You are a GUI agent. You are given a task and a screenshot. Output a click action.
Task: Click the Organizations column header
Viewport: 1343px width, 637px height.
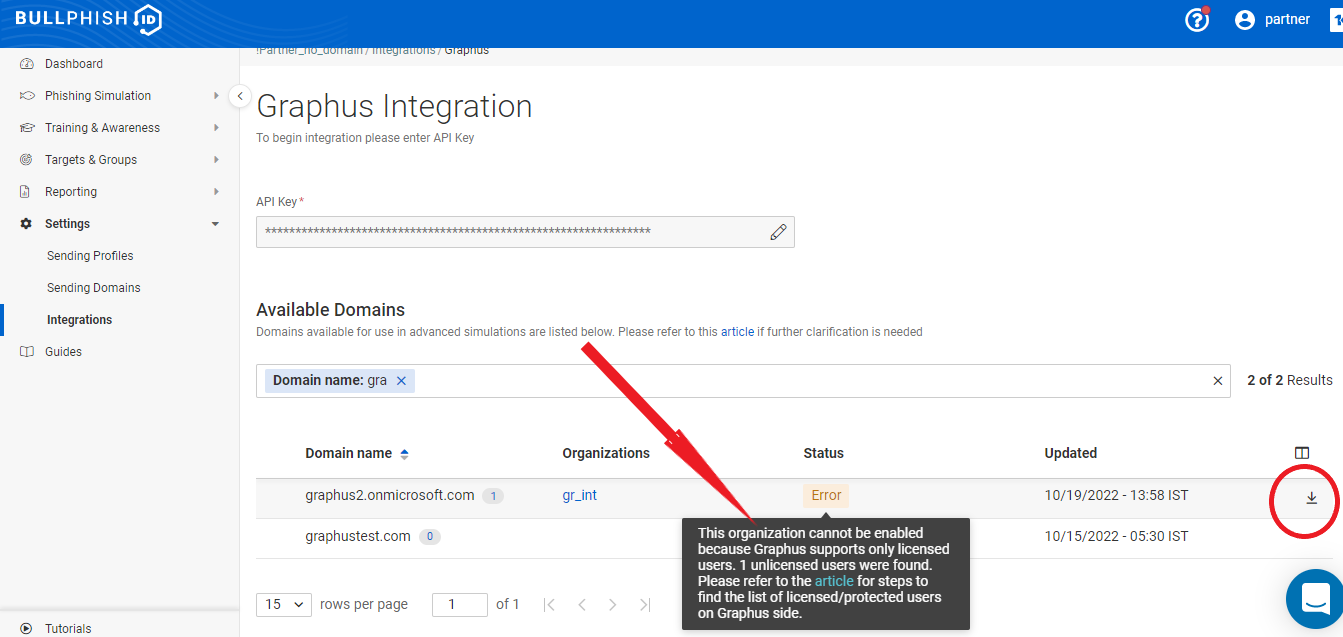tap(606, 453)
